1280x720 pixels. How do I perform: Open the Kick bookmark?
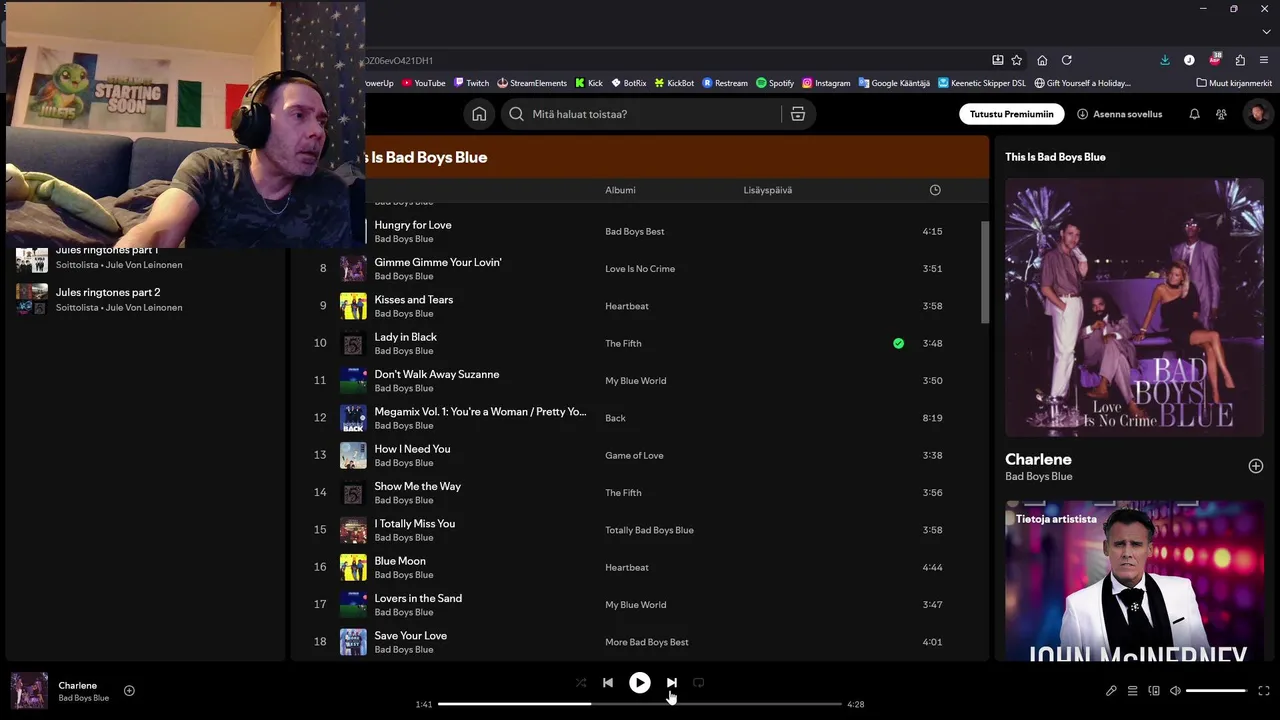(x=589, y=83)
